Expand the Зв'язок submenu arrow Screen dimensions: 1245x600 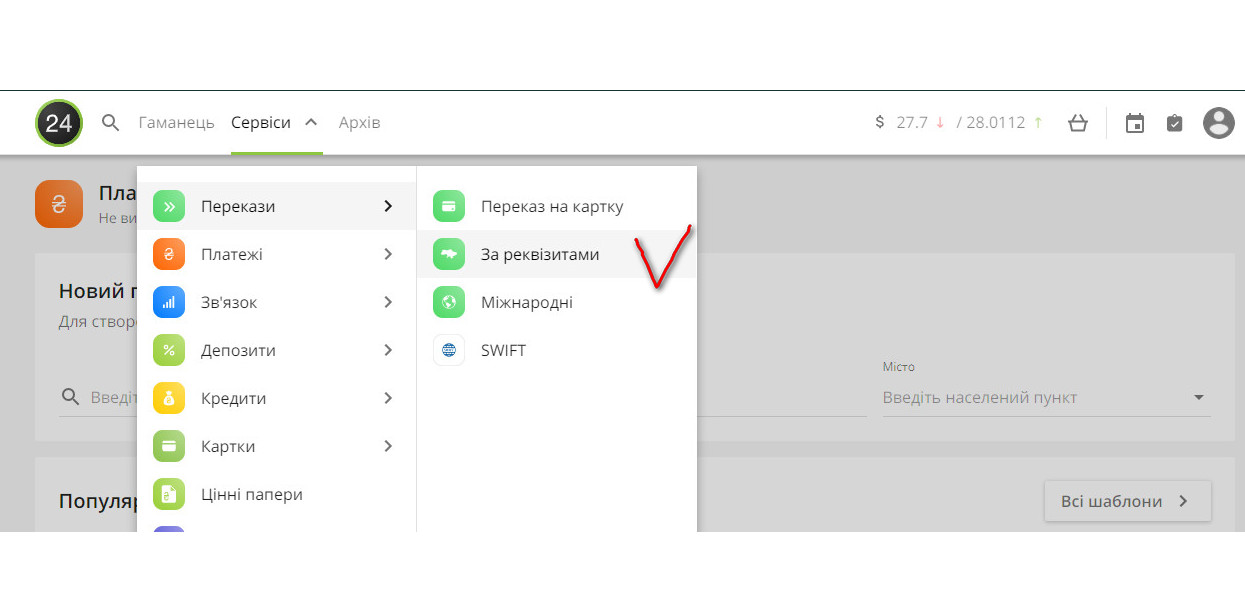388,302
